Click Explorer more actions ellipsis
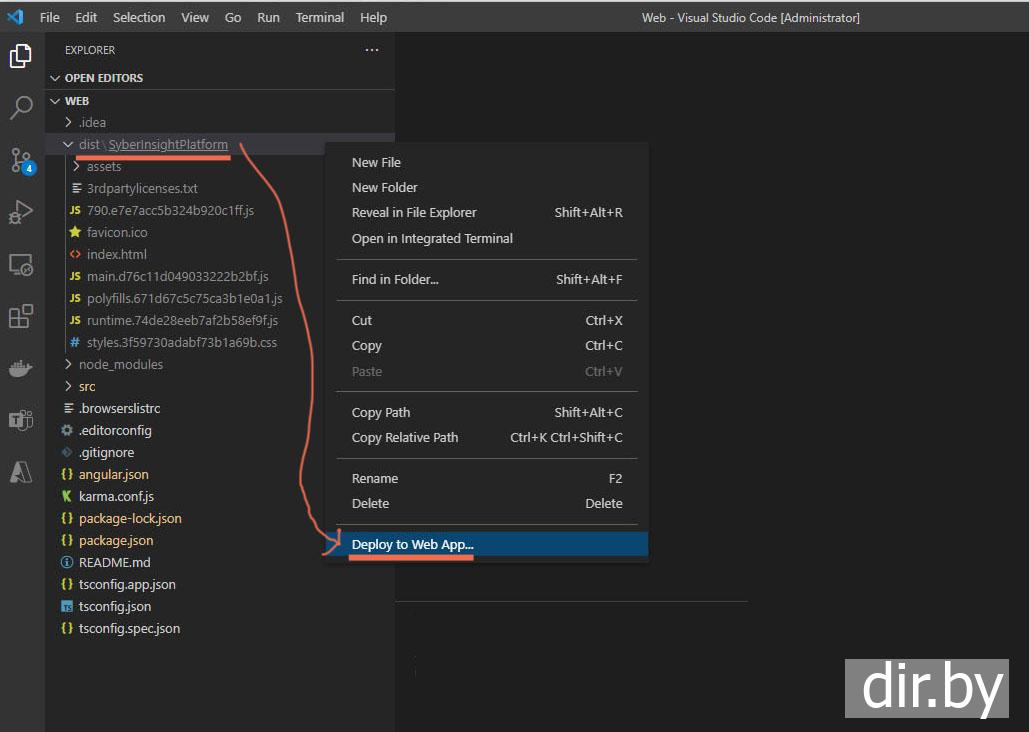This screenshot has width=1029, height=732. point(372,50)
